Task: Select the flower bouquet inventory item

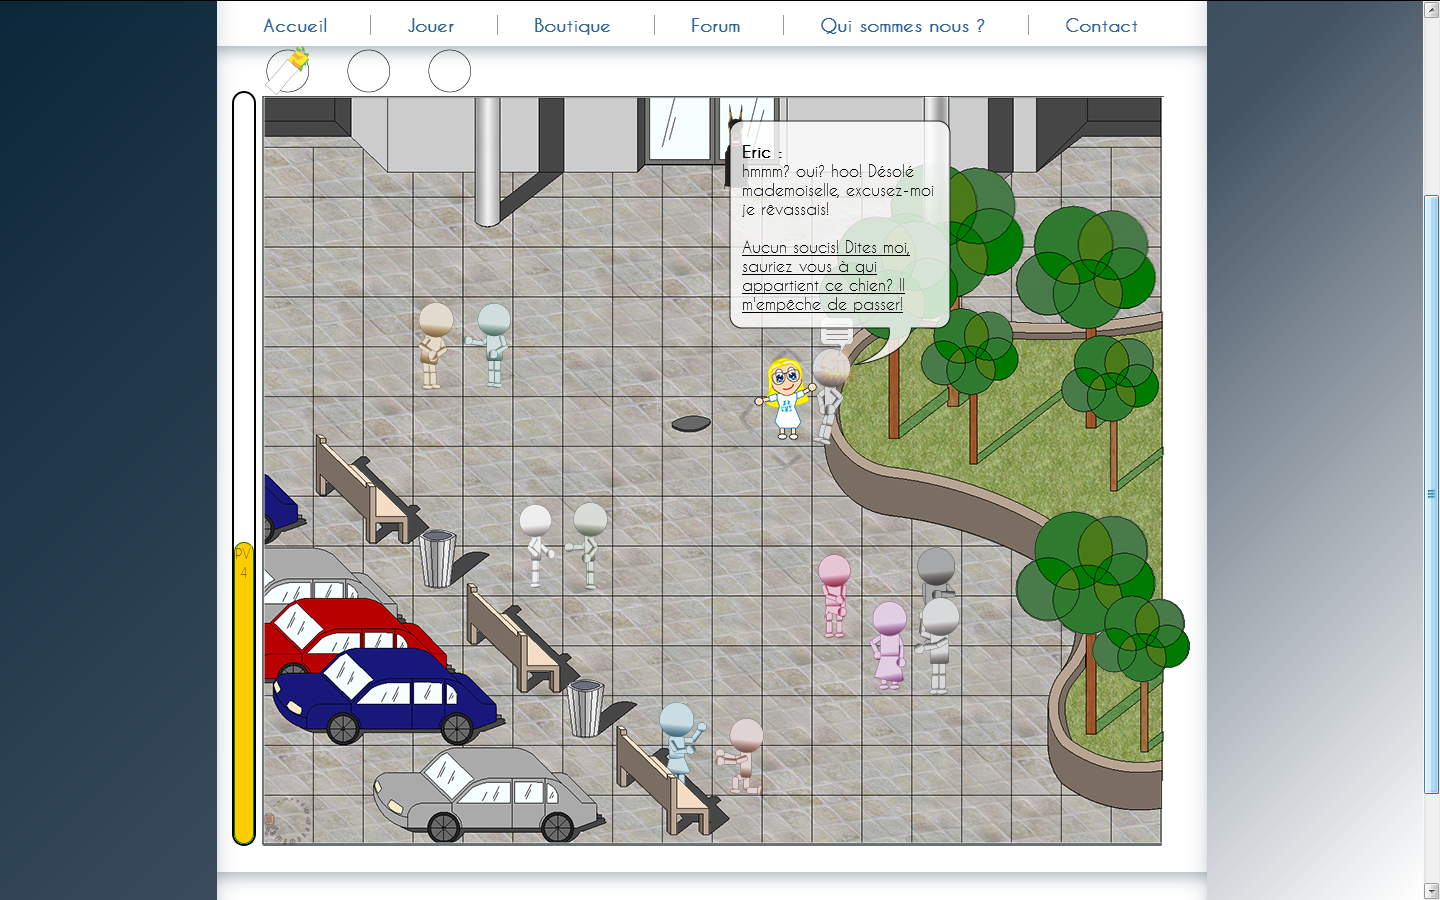Action: [x=289, y=70]
